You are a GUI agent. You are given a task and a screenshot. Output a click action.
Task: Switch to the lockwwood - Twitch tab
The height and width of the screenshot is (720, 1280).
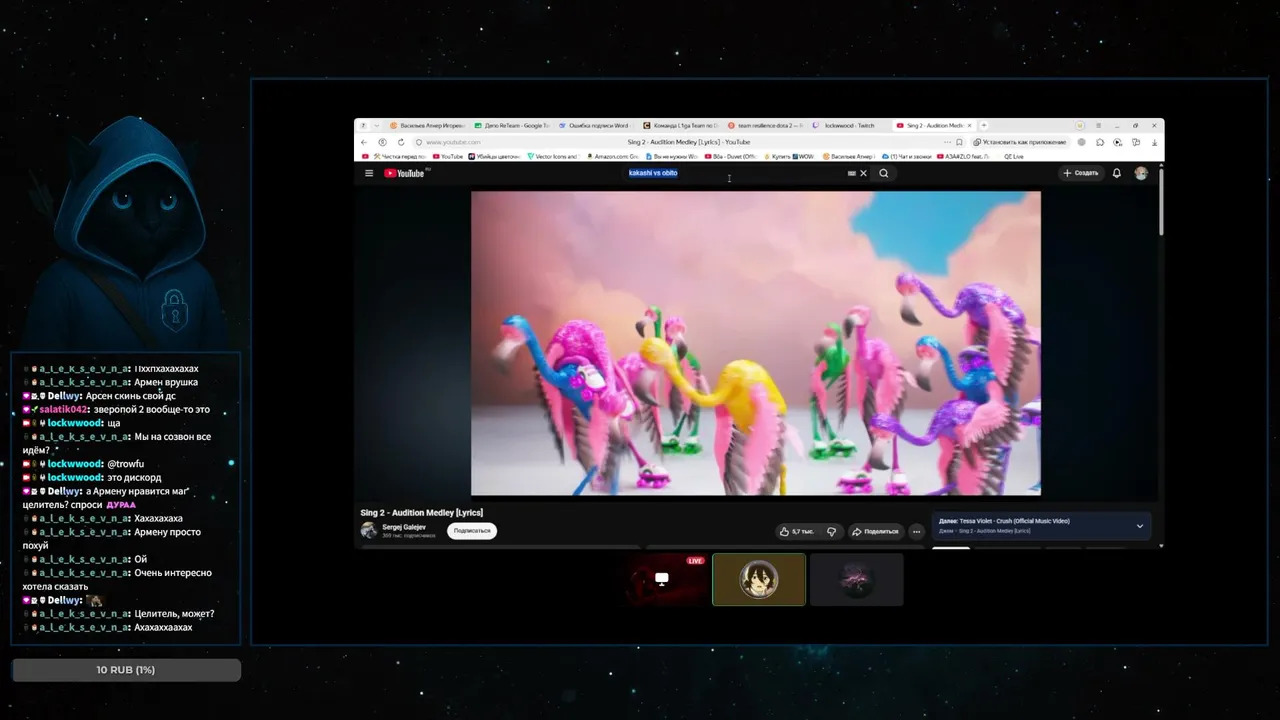pos(848,125)
